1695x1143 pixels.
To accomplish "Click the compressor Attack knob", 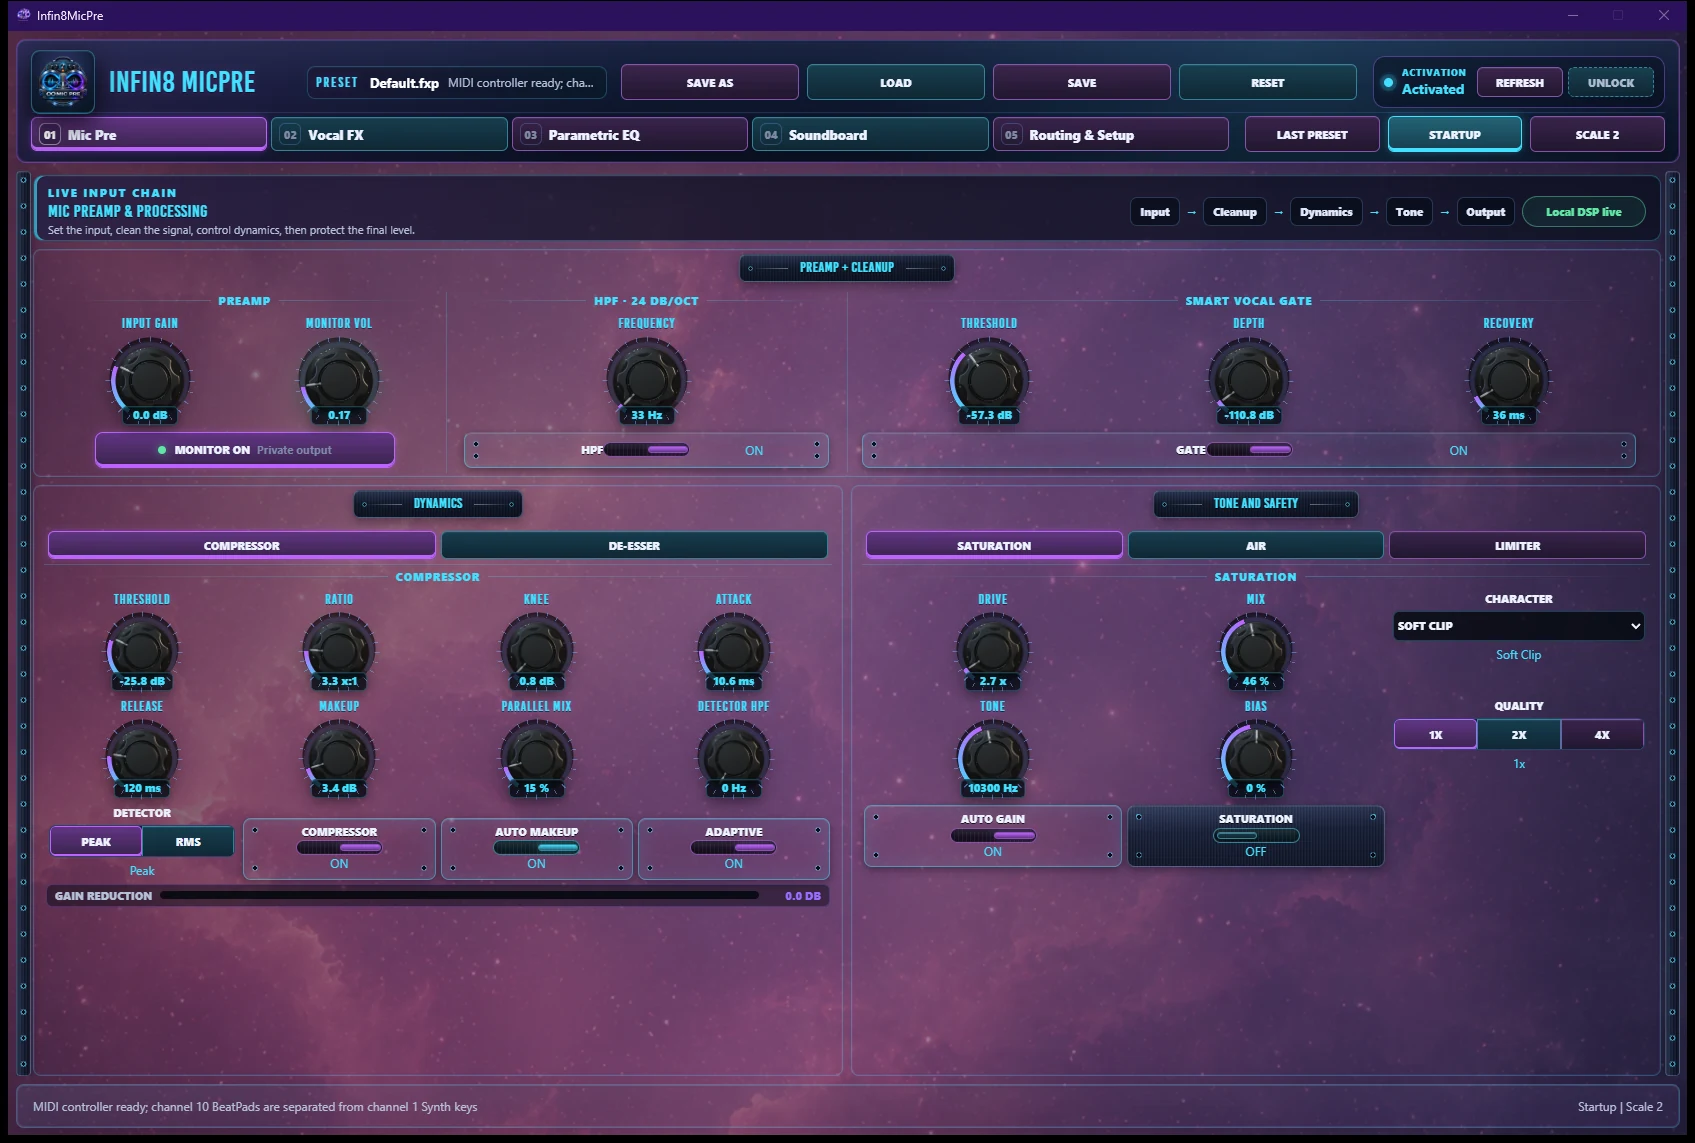I will 734,650.
